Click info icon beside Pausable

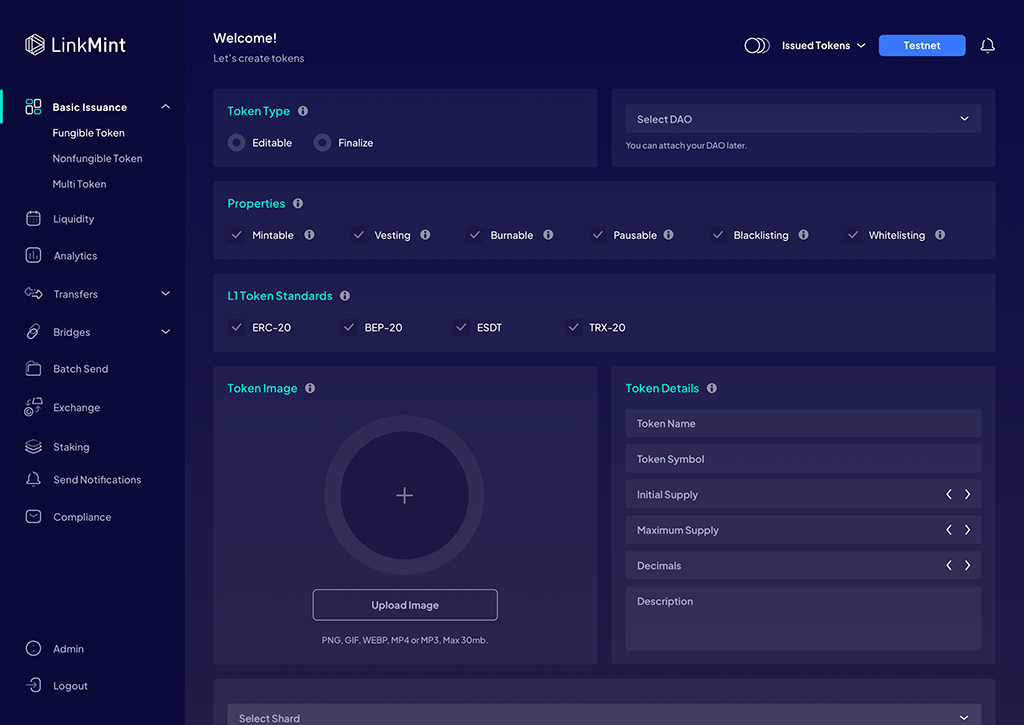(x=669, y=234)
